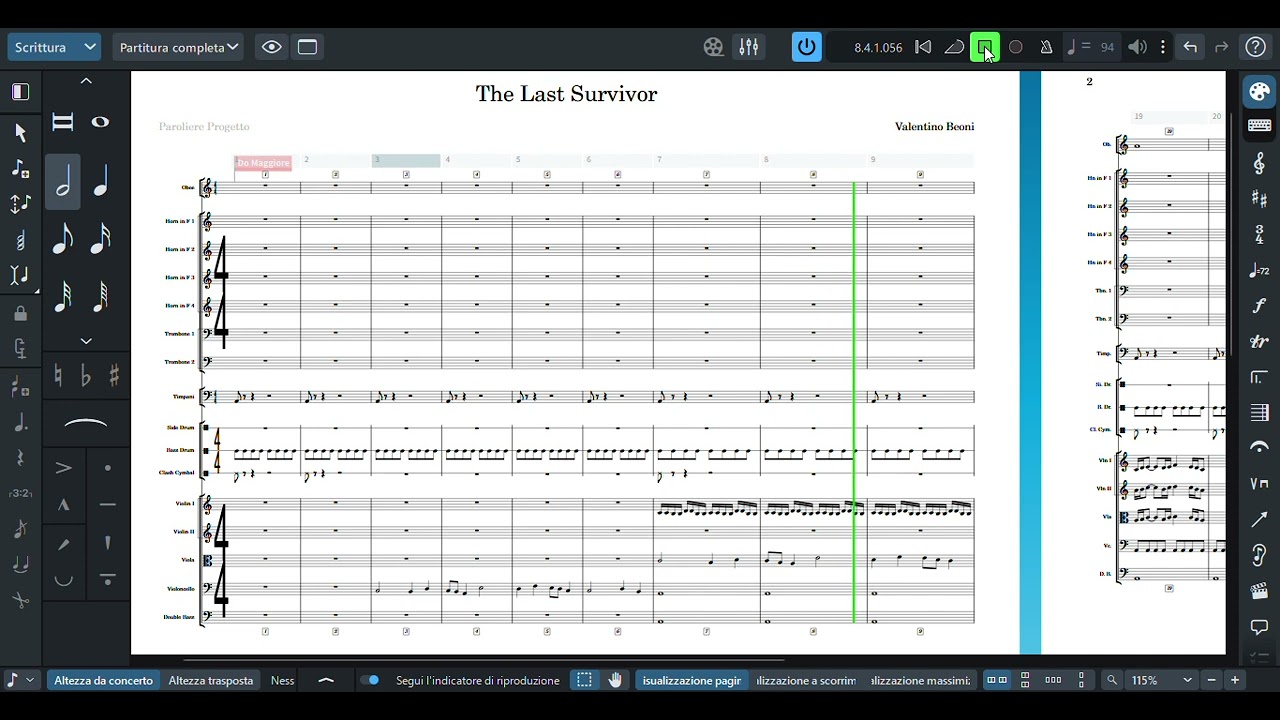Image resolution: width=1280 pixels, height=720 pixels.
Task: Apply the marcato articulation
Action: click(x=63, y=505)
